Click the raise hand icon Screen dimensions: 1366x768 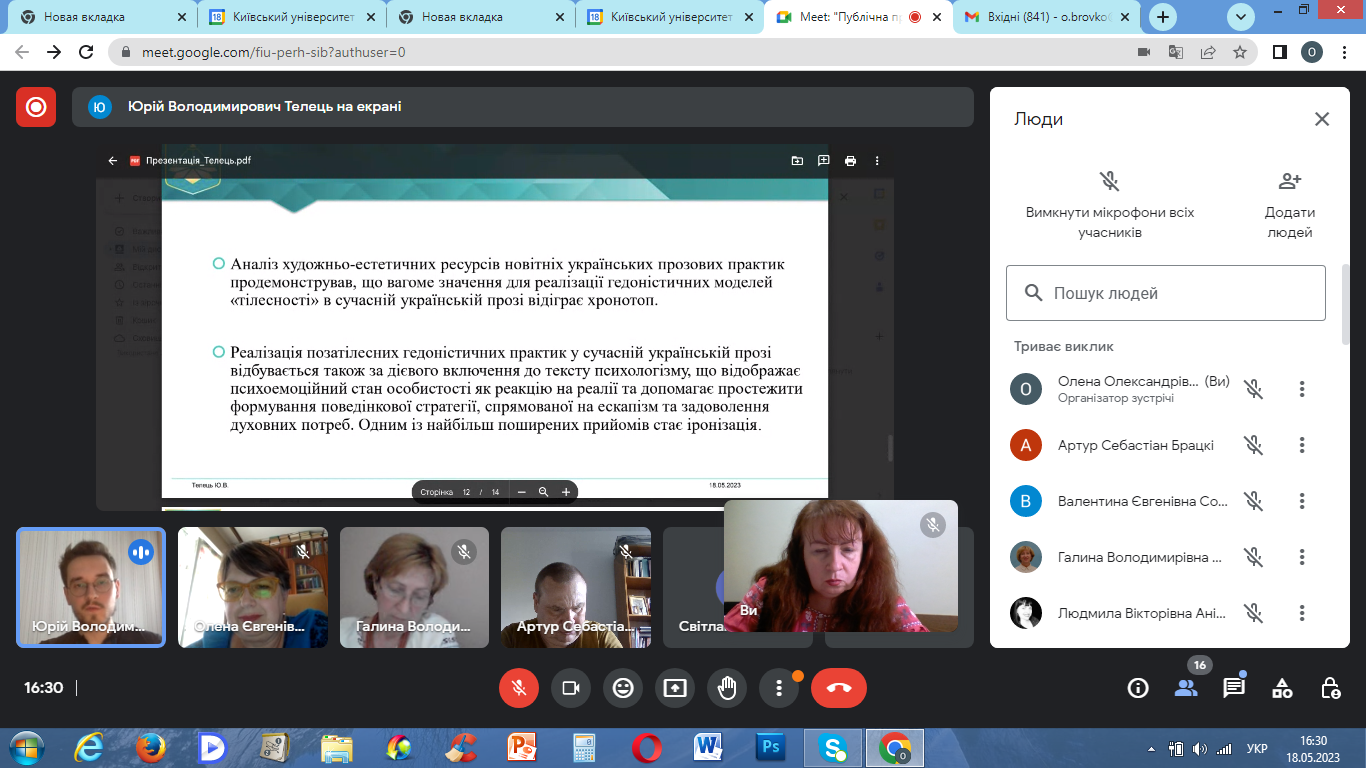click(727, 688)
